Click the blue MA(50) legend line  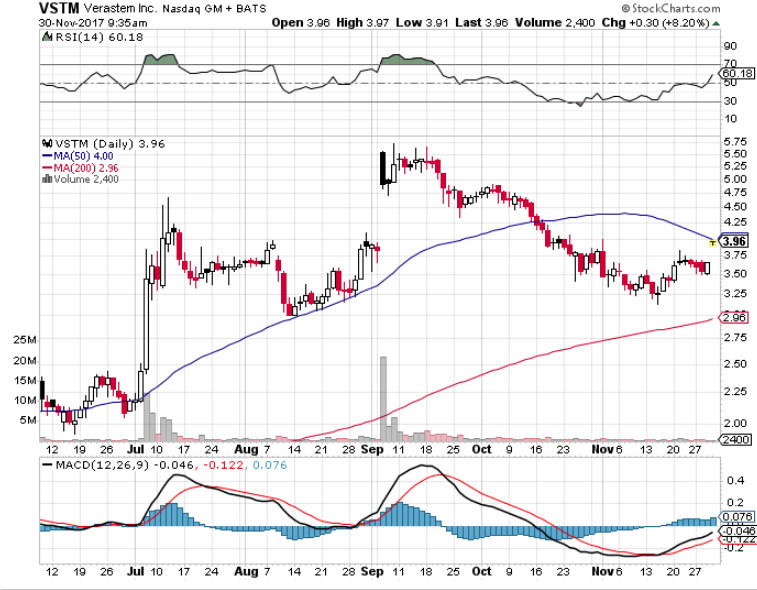tap(45, 155)
